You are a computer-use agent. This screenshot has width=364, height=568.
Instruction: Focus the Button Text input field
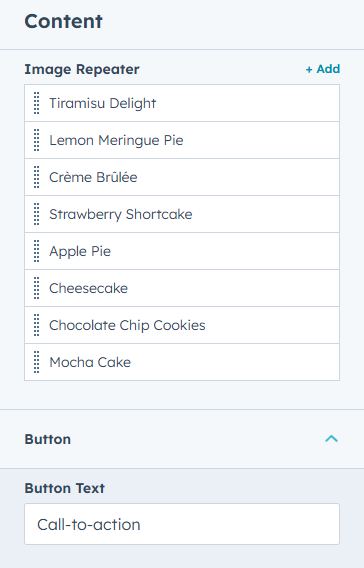pyautogui.click(x=182, y=524)
